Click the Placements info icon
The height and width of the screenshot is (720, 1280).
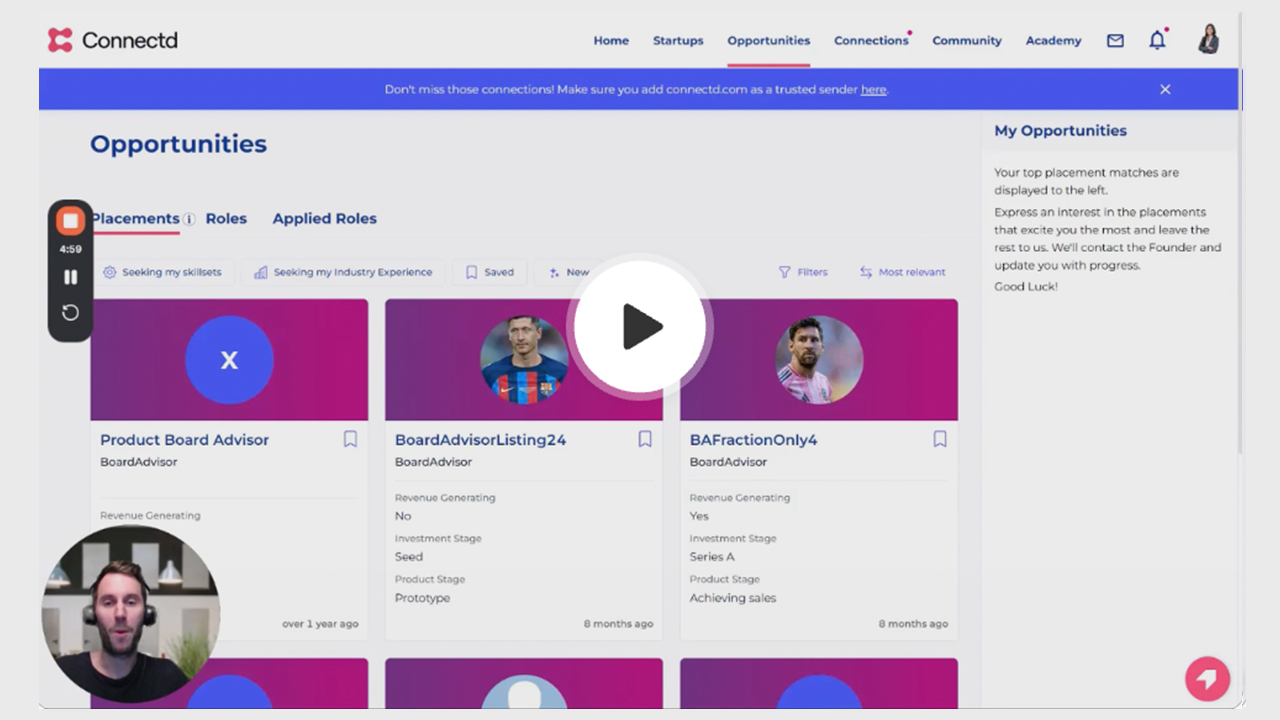[x=189, y=219]
